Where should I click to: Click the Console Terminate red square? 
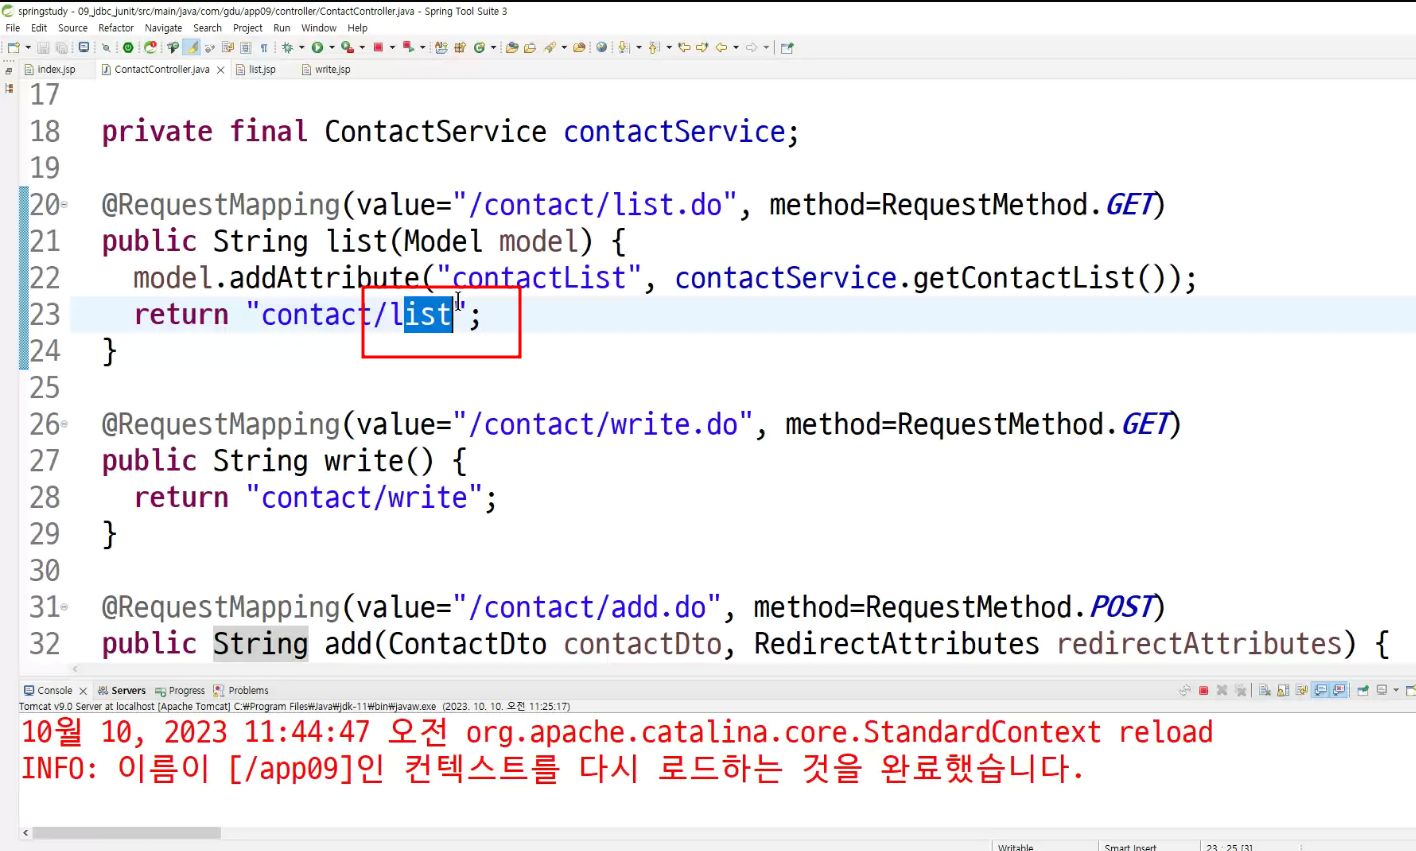tap(1203, 690)
